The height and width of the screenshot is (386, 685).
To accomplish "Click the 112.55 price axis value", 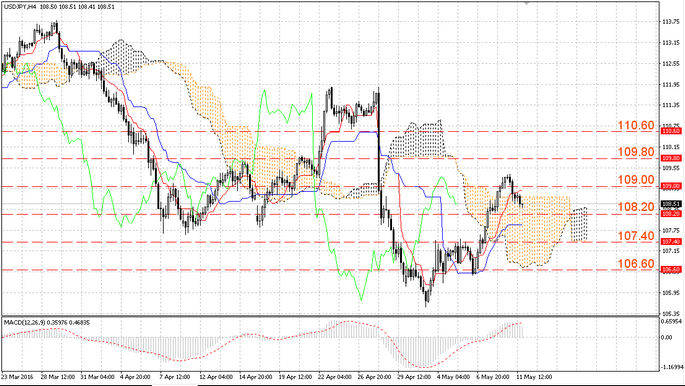I will [x=671, y=63].
